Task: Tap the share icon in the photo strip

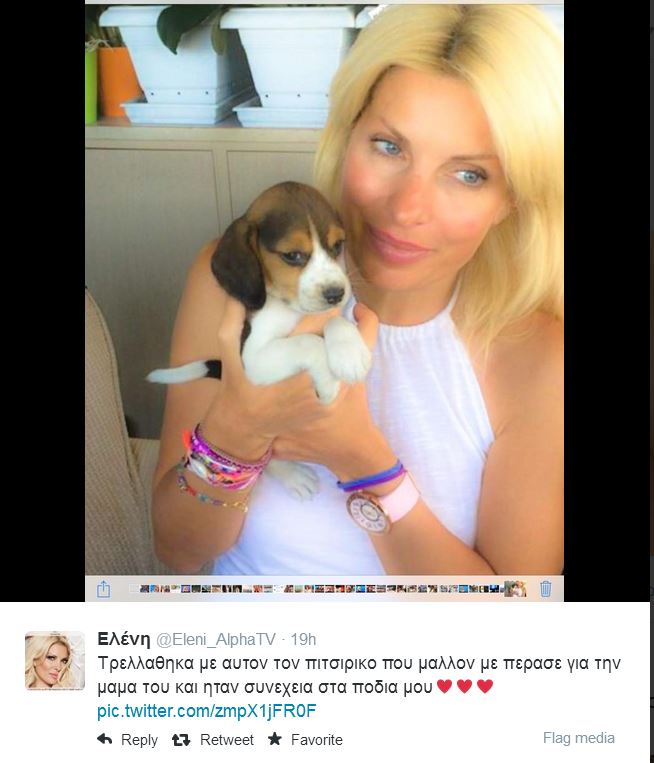Action: [x=104, y=589]
